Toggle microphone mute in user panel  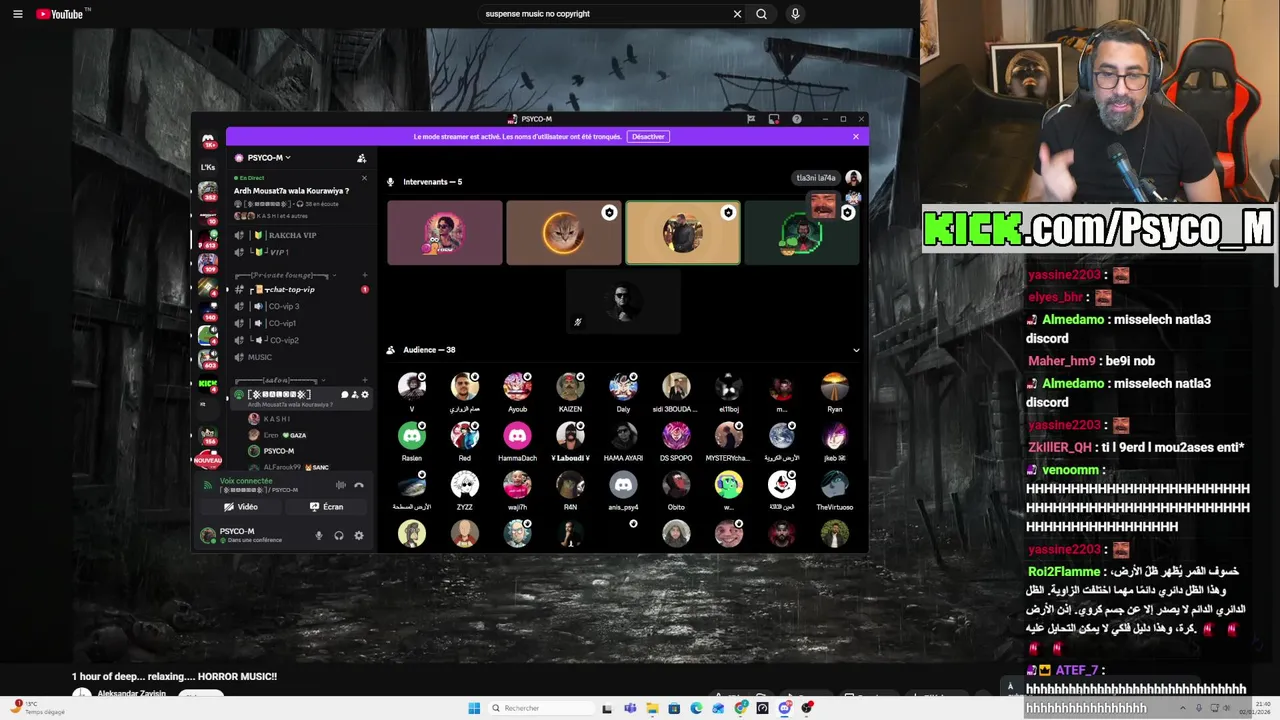click(319, 536)
